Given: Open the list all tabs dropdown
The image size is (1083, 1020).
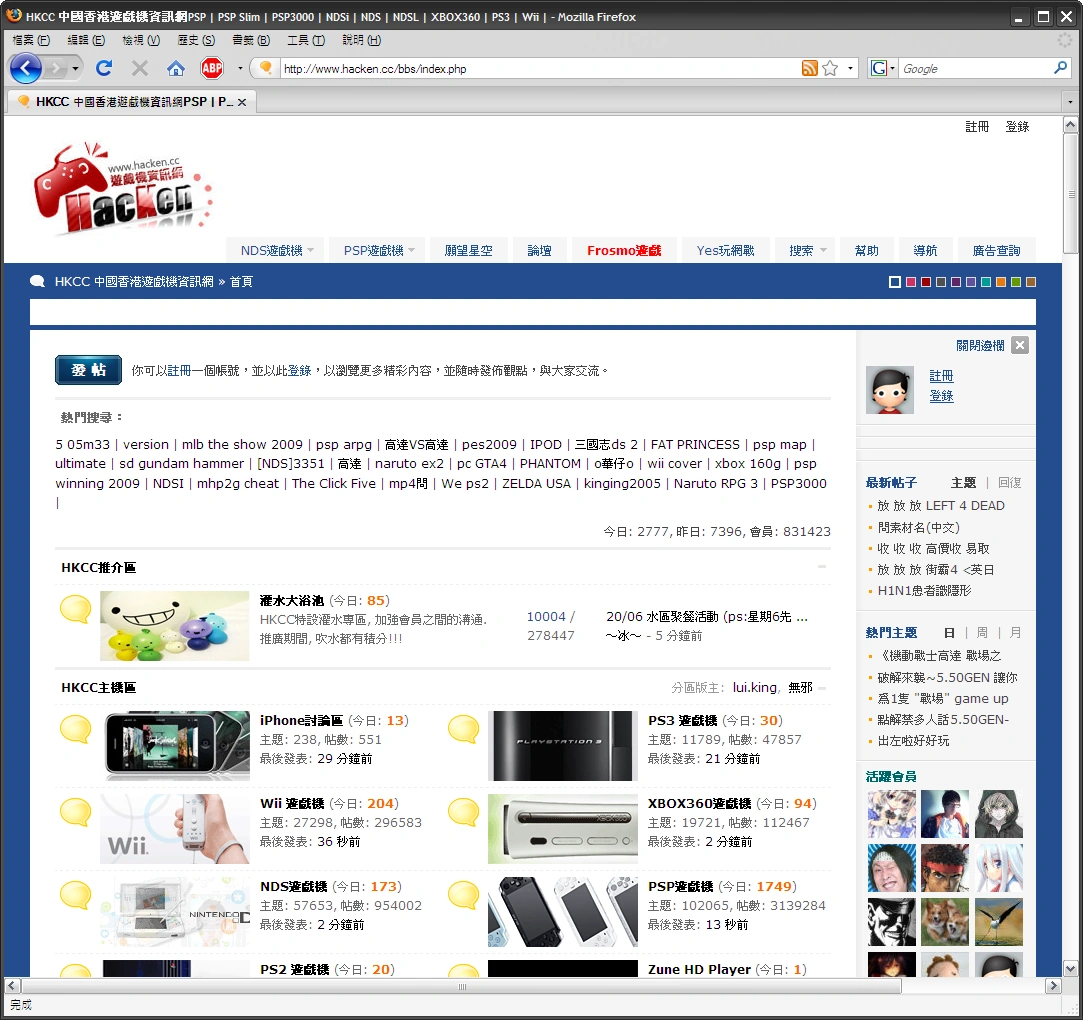Looking at the screenshot, I should coord(1070,102).
